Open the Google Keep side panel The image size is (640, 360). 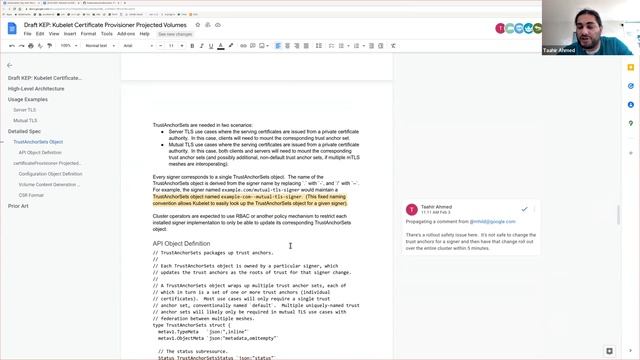point(631,67)
